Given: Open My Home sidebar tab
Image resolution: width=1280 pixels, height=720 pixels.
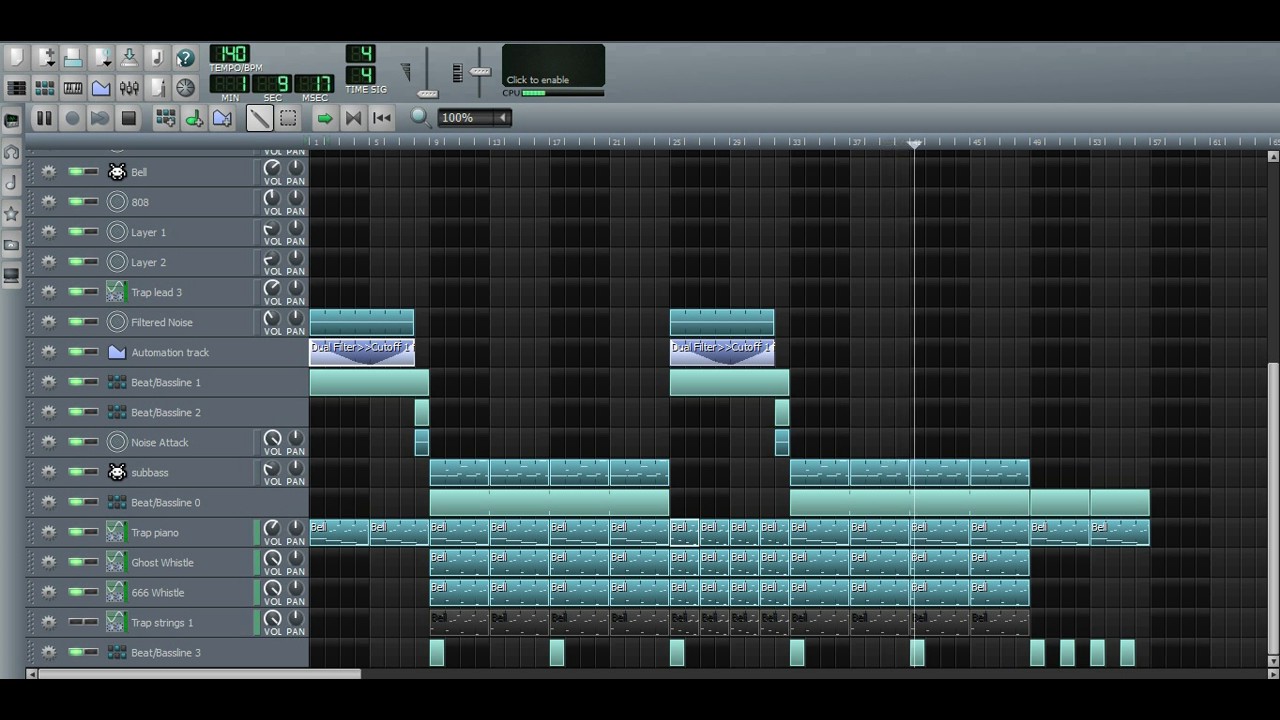Looking at the screenshot, I should pyautogui.click(x=12, y=245).
